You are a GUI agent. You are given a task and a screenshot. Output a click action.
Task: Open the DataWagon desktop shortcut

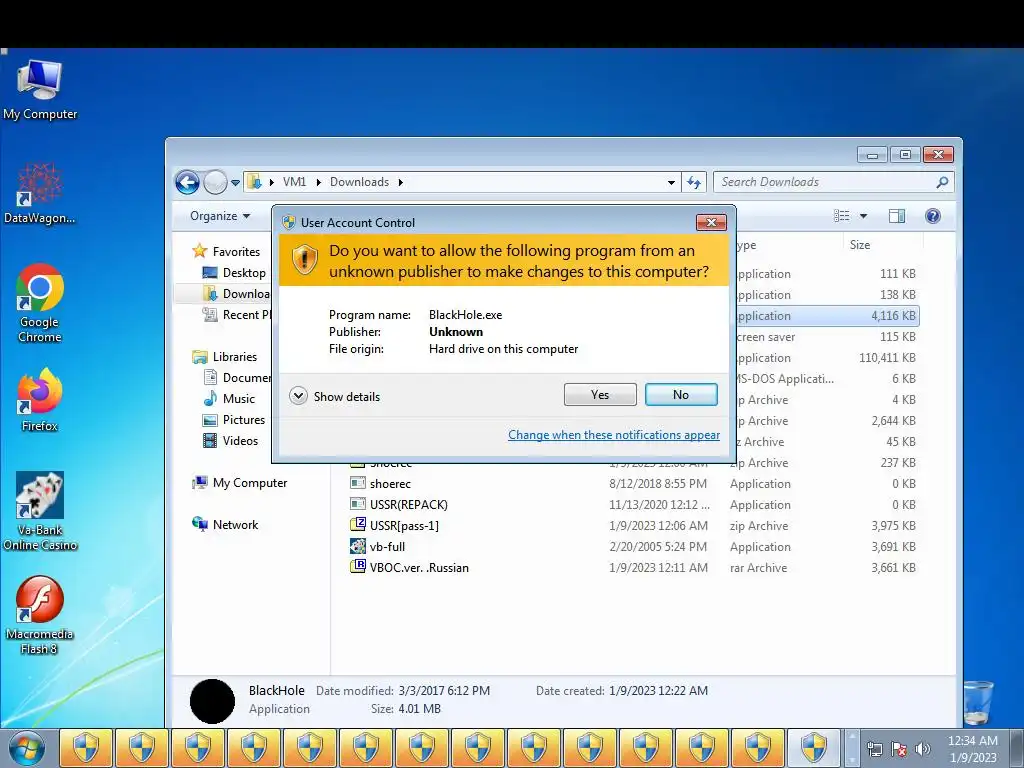click(39, 193)
